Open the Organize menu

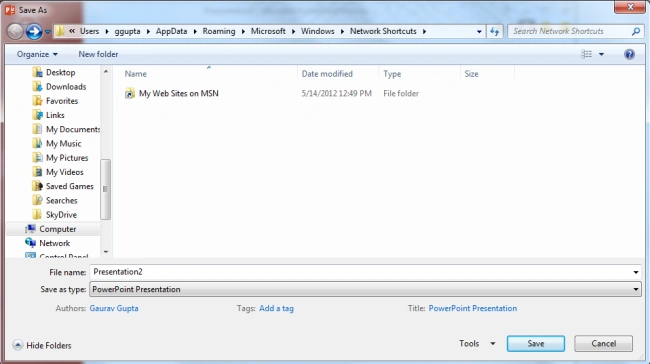point(37,54)
